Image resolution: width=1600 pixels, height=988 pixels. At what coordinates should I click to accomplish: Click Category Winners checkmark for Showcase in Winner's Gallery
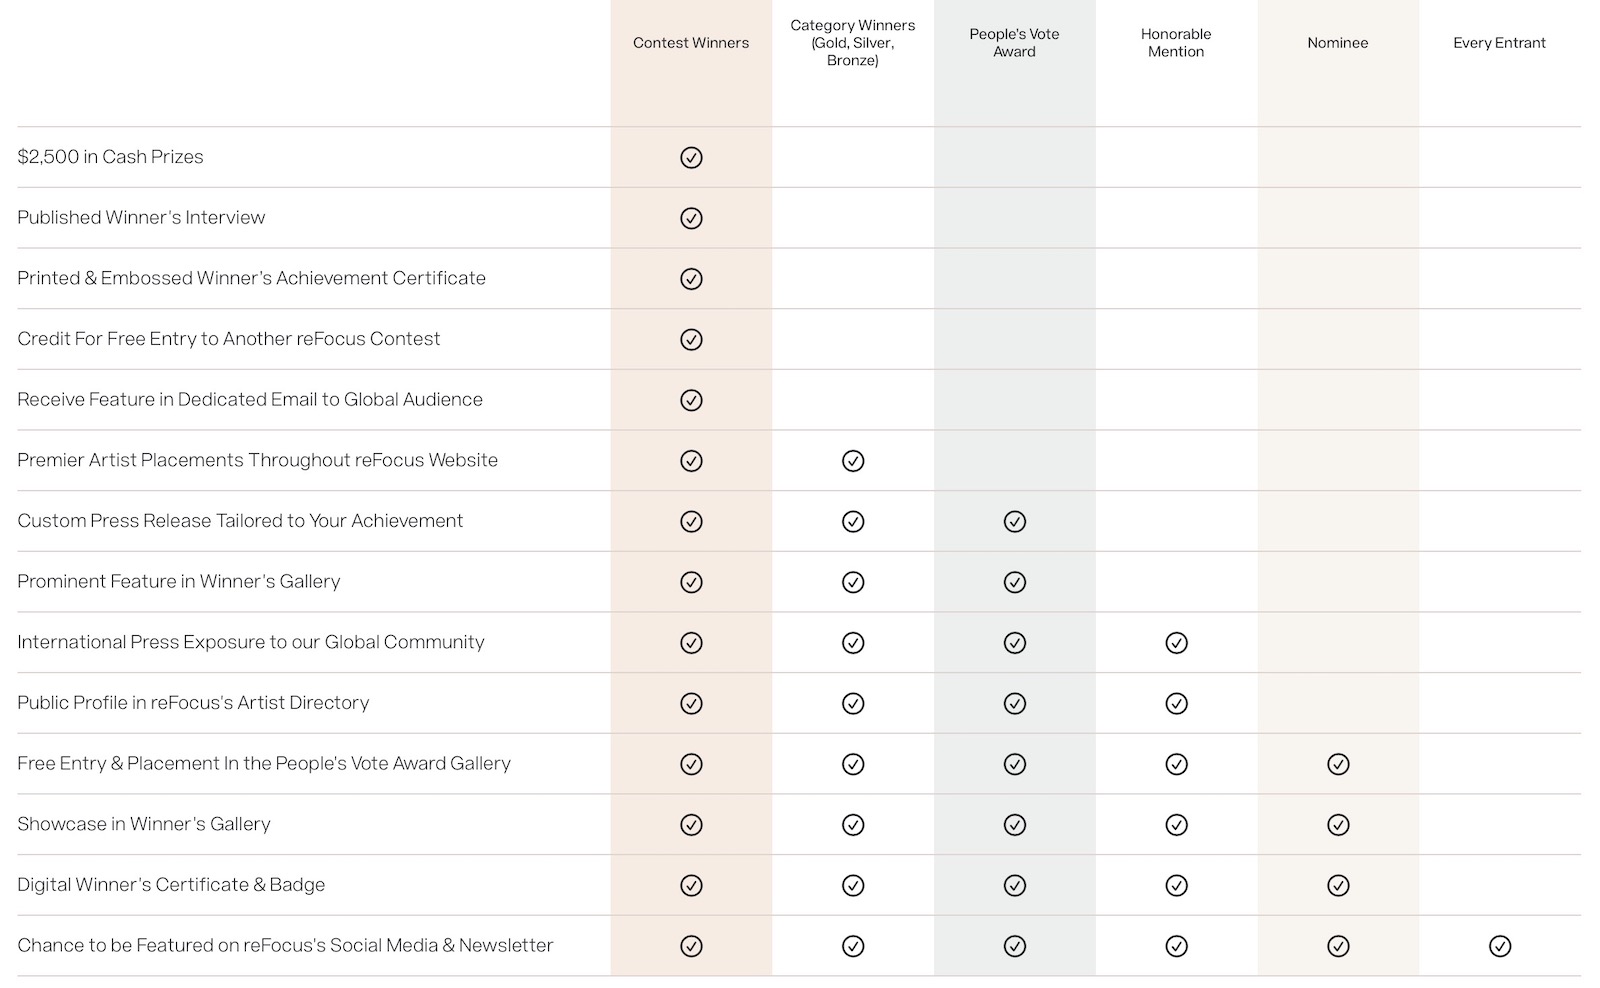pyautogui.click(x=853, y=825)
